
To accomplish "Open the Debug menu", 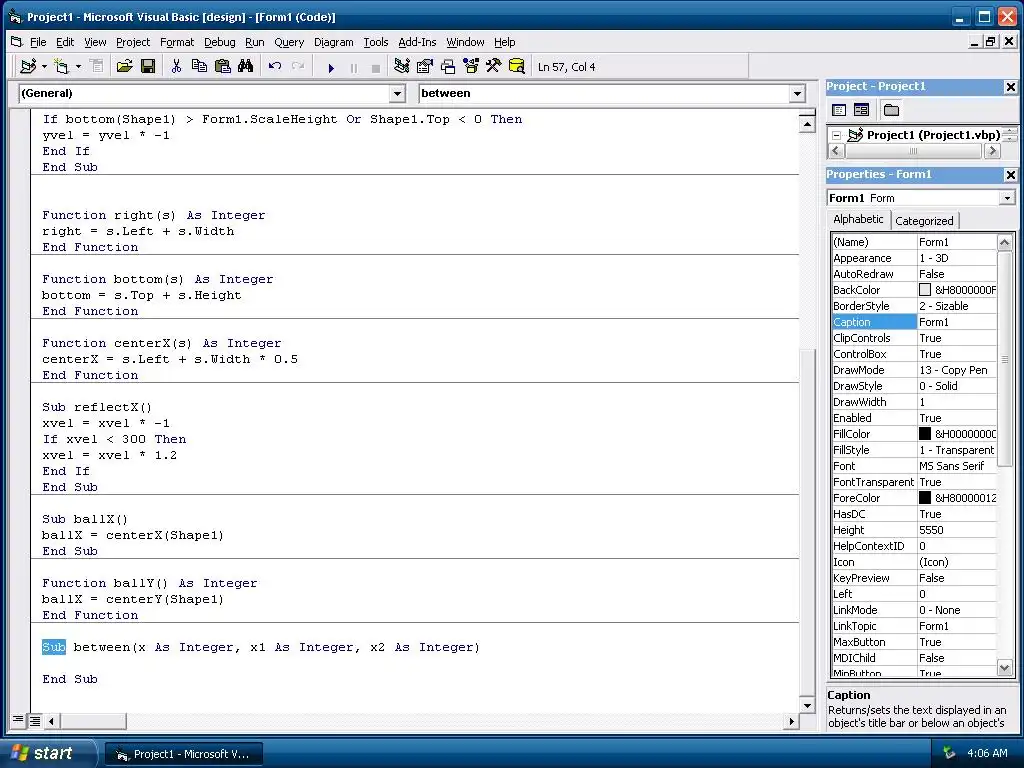I will tap(219, 42).
